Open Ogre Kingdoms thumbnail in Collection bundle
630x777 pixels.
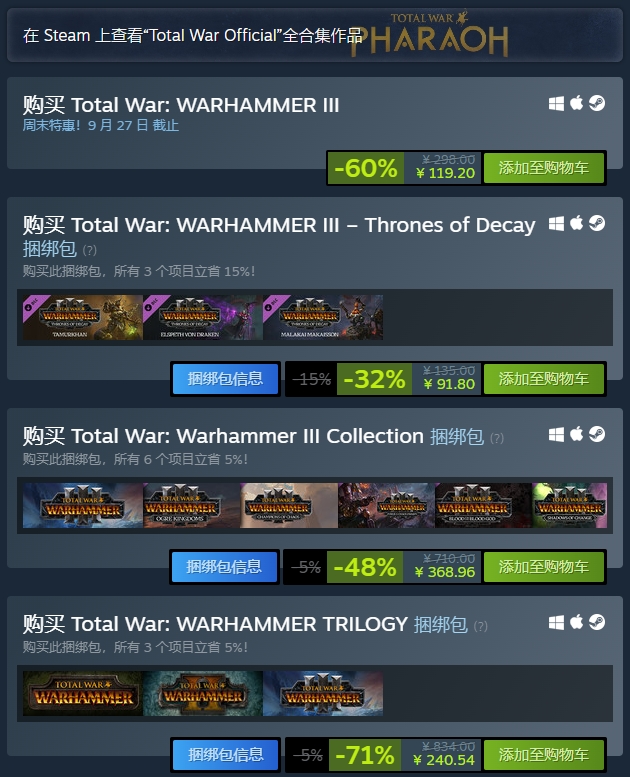[x=192, y=505]
